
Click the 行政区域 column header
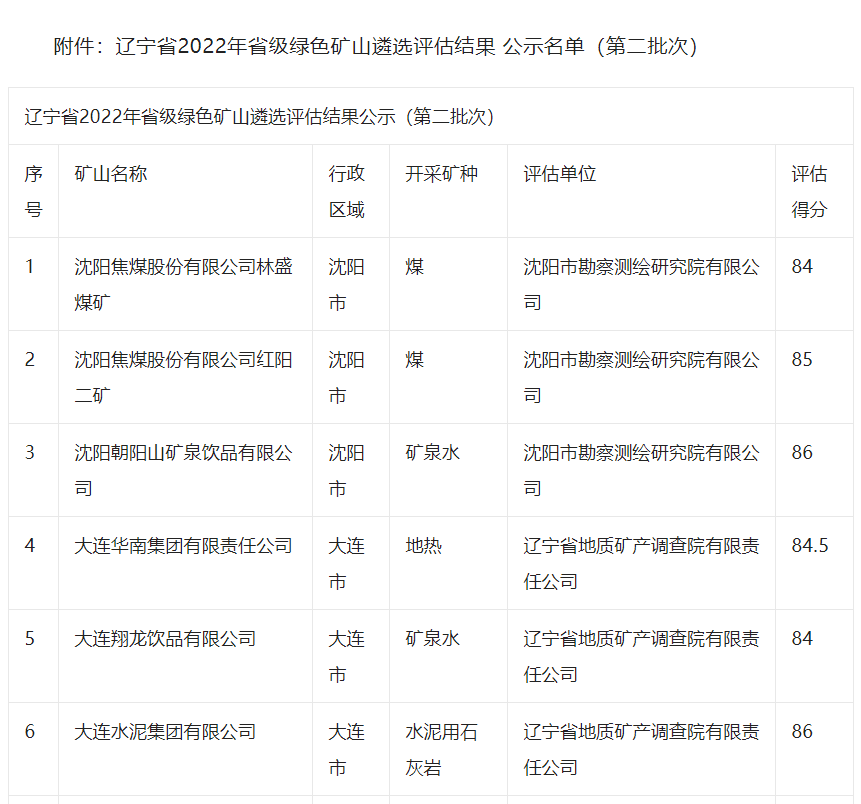347,191
